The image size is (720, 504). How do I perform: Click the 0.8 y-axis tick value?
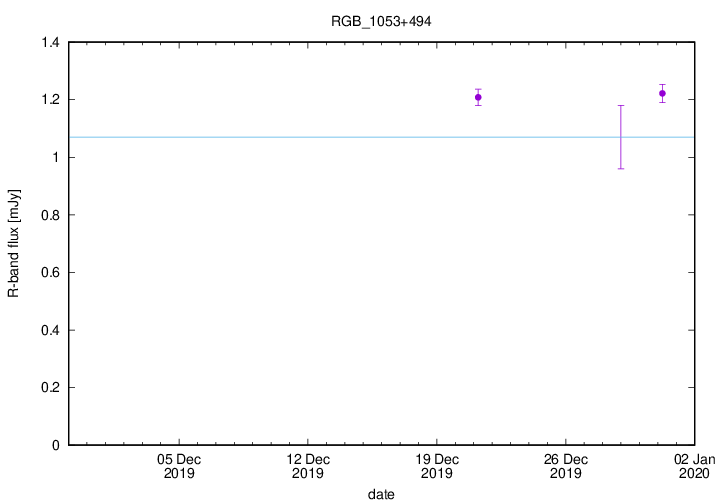[50, 215]
